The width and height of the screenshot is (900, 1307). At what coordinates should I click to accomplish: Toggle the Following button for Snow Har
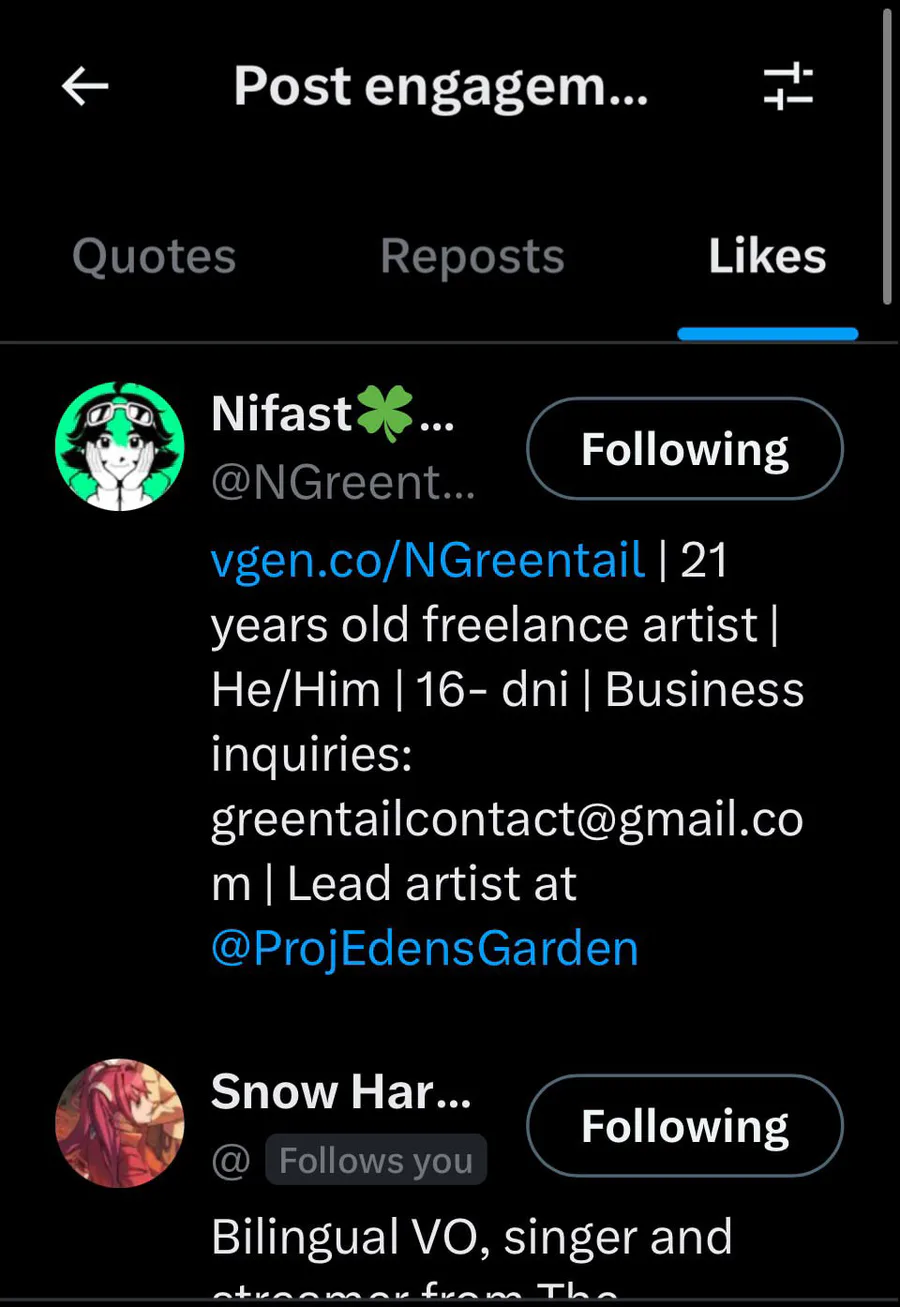pos(685,1126)
